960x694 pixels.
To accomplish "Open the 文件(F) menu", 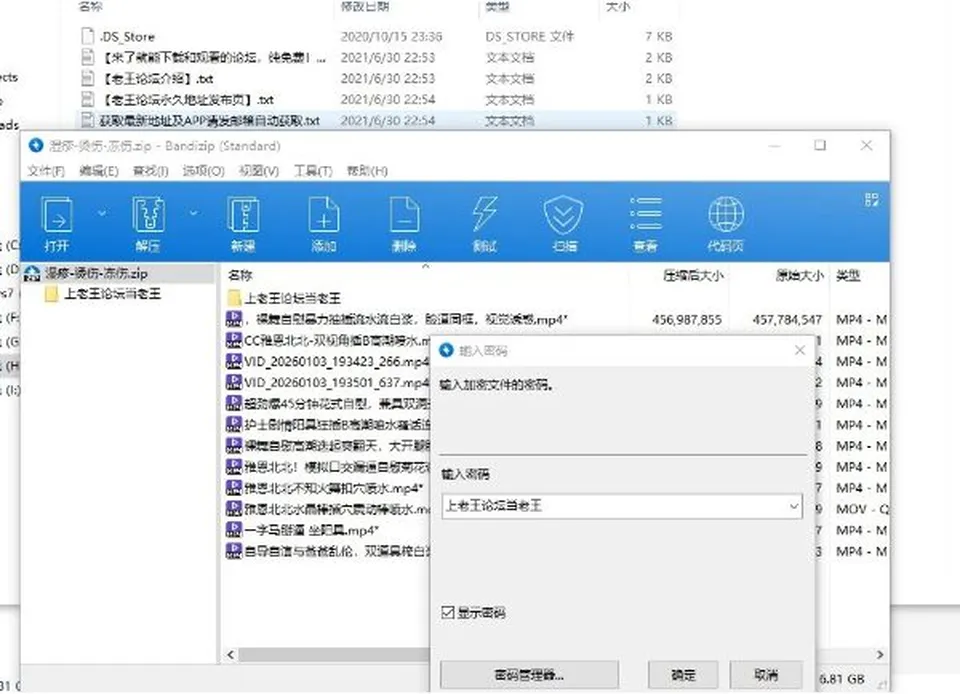I will pos(46,171).
